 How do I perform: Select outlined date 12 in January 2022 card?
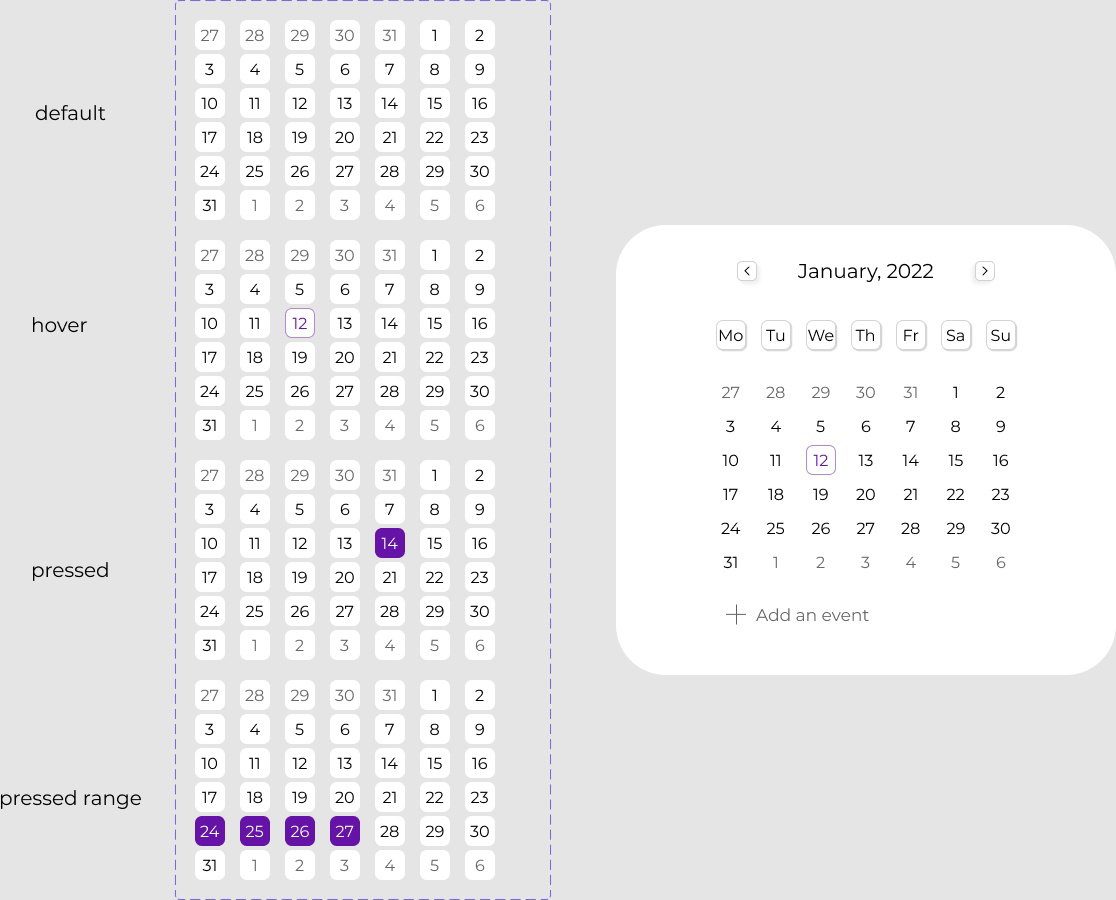point(821,460)
